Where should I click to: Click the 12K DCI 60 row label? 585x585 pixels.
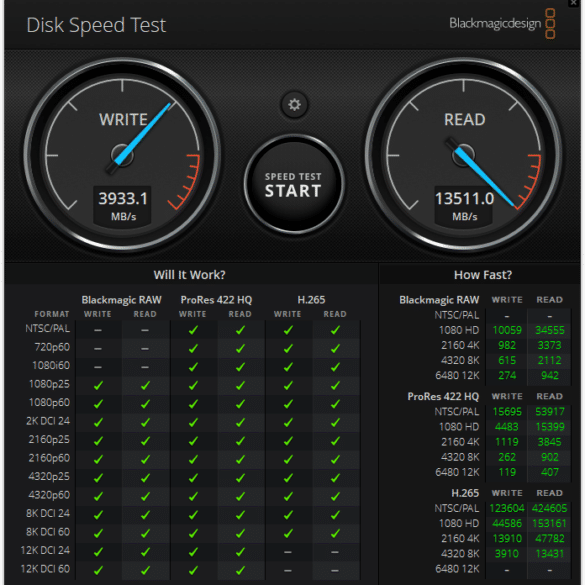tap(45, 569)
